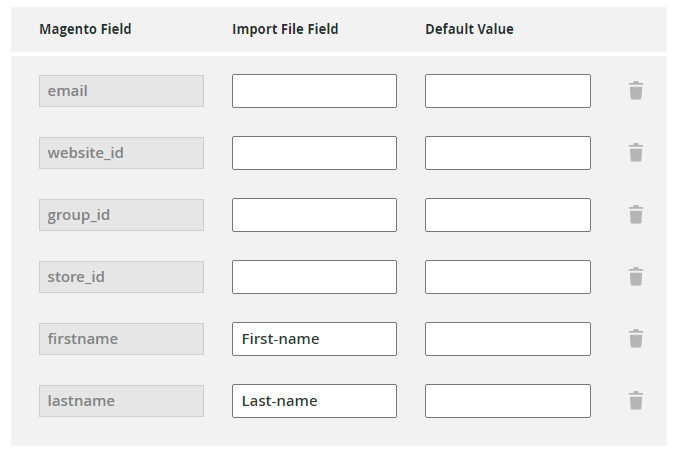This screenshot has width=679, height=457.
Task: Focus Import File Field for website_id
Action: 314,153
